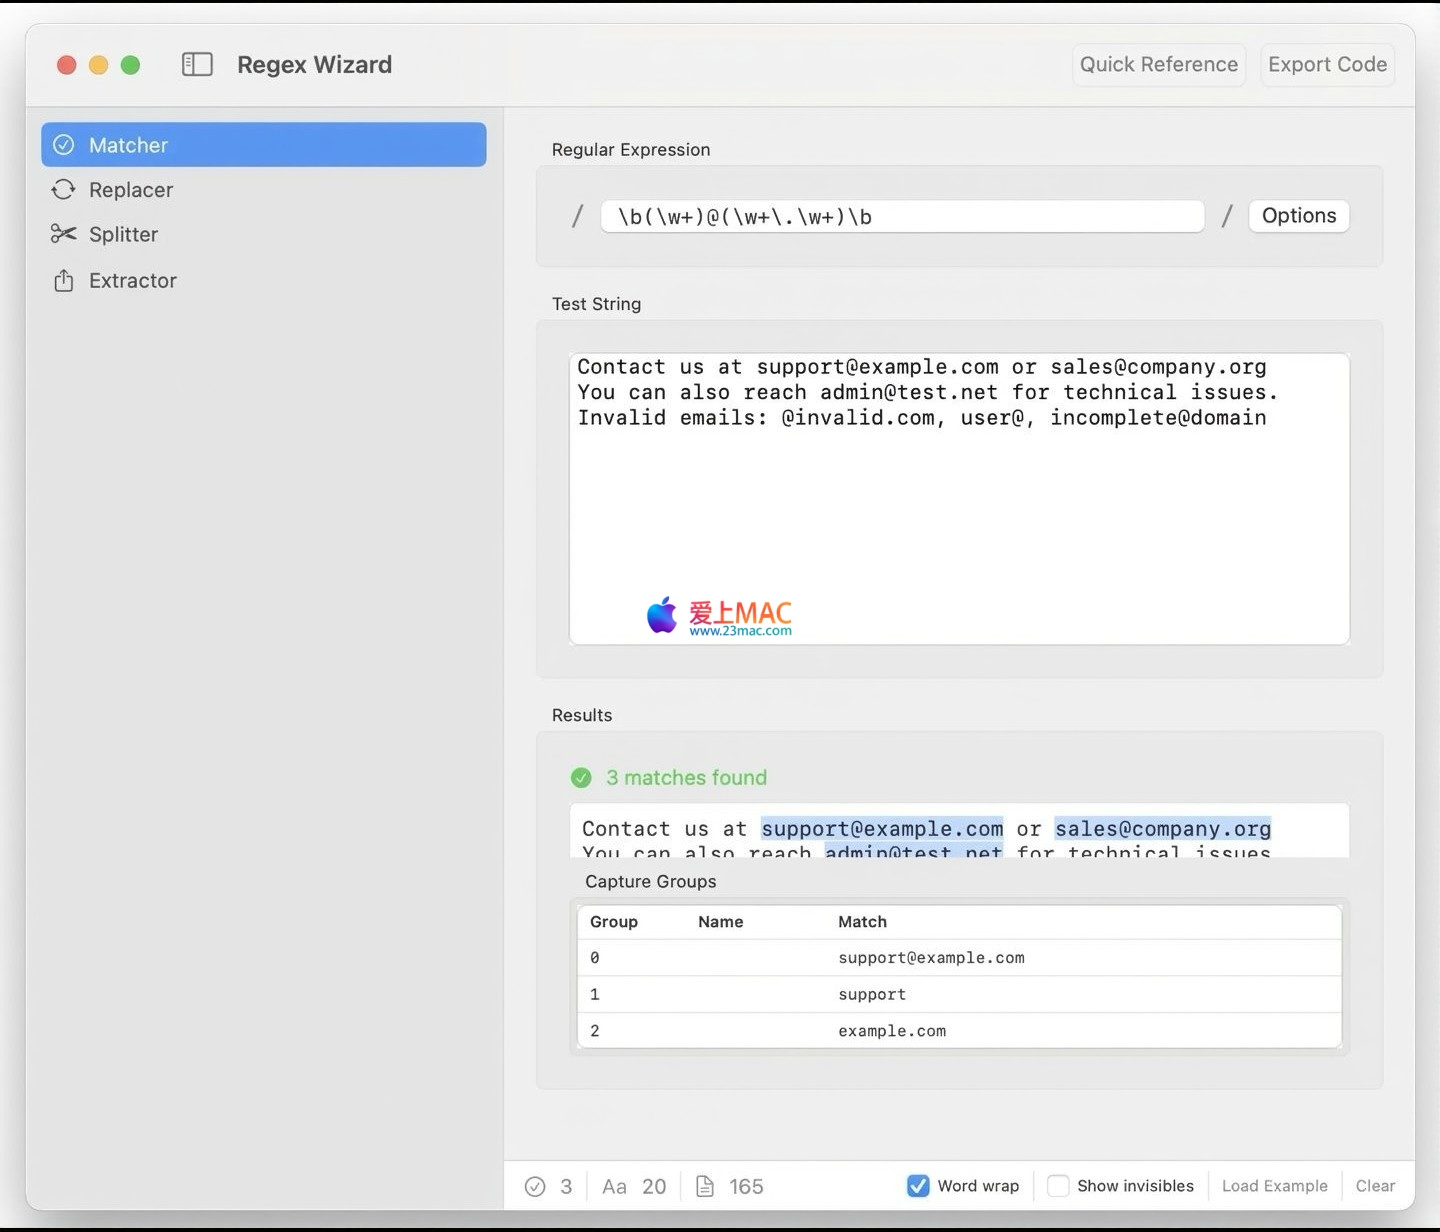Click the Splitter scissors icon
1440x1232 pixels.
click(64, 234)
